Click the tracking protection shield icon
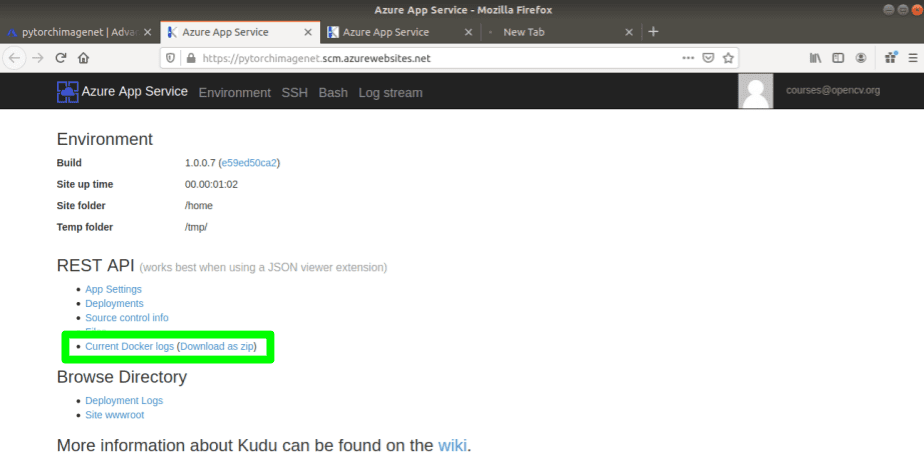 (x=170, y=58)
